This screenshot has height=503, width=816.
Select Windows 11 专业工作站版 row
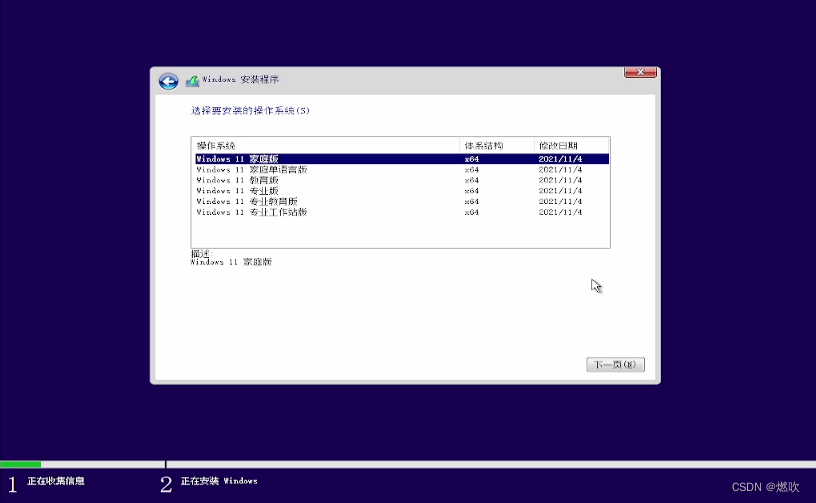point(402,212)
